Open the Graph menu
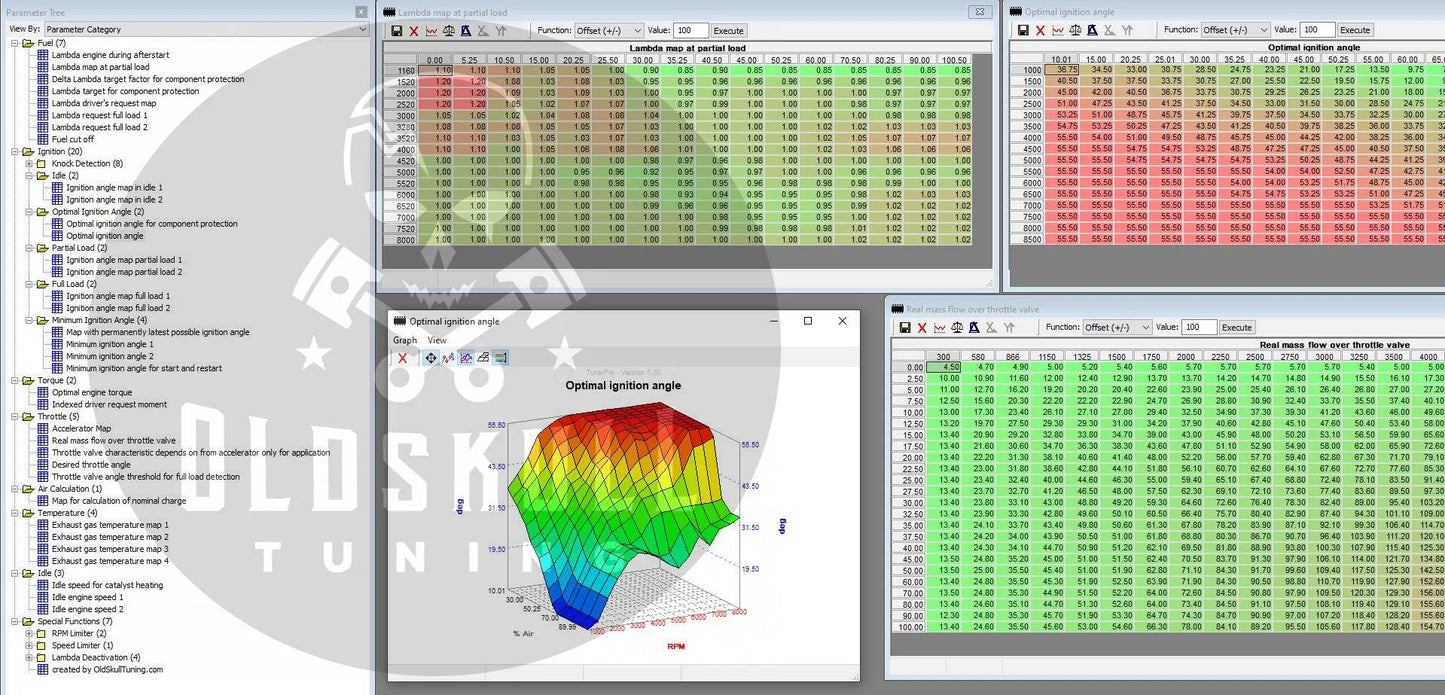The width and height of the screenshot is (1445, 695). tap(405, 340)
